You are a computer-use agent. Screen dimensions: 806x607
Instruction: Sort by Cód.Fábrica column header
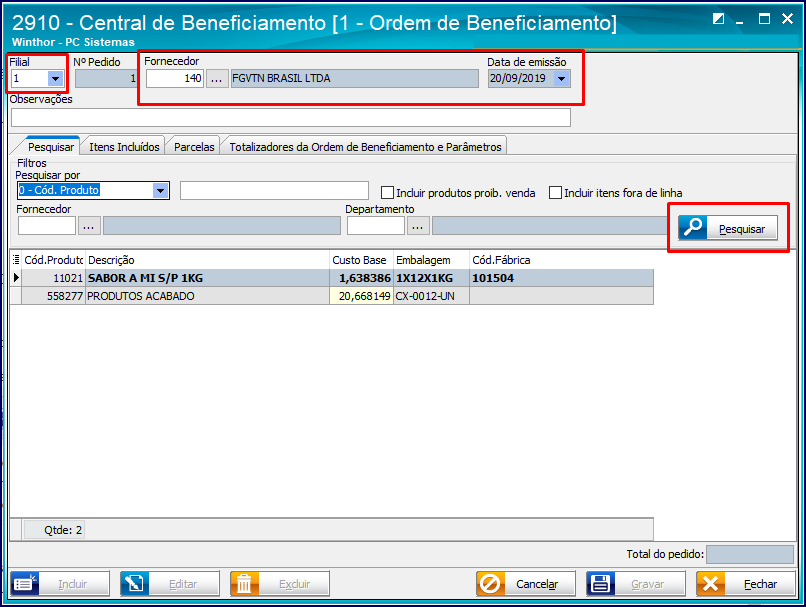coord(561,260)
